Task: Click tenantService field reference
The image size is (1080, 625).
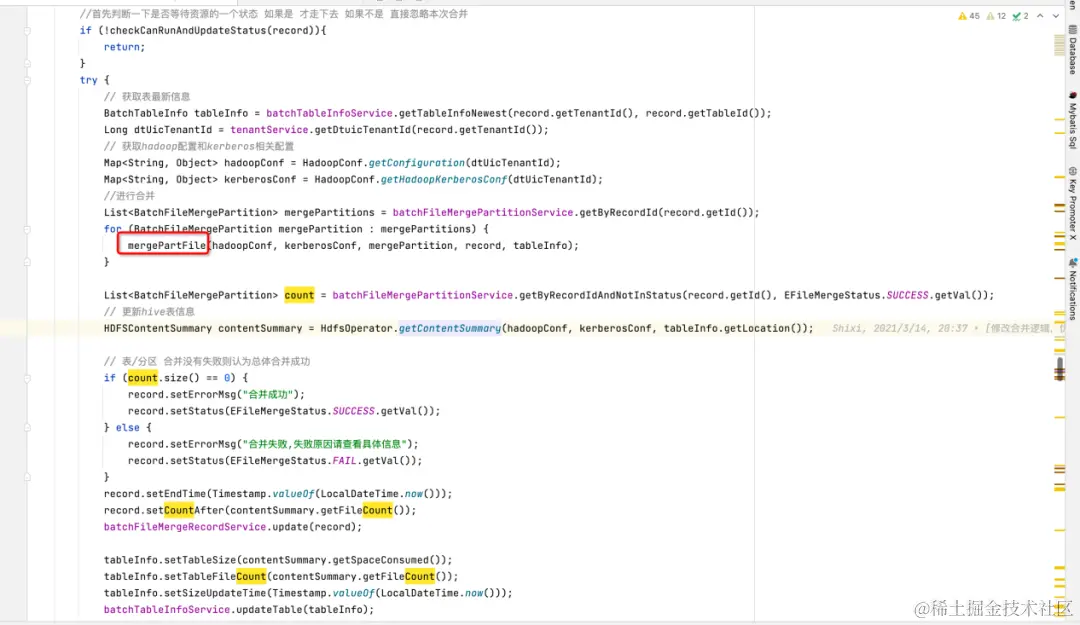Action: (269, 130)
